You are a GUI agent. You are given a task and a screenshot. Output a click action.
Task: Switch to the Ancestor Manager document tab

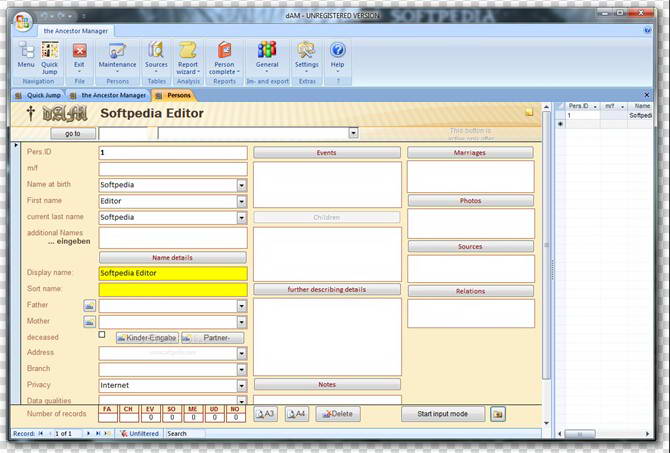pyautogui.click(x=109, y=95)
